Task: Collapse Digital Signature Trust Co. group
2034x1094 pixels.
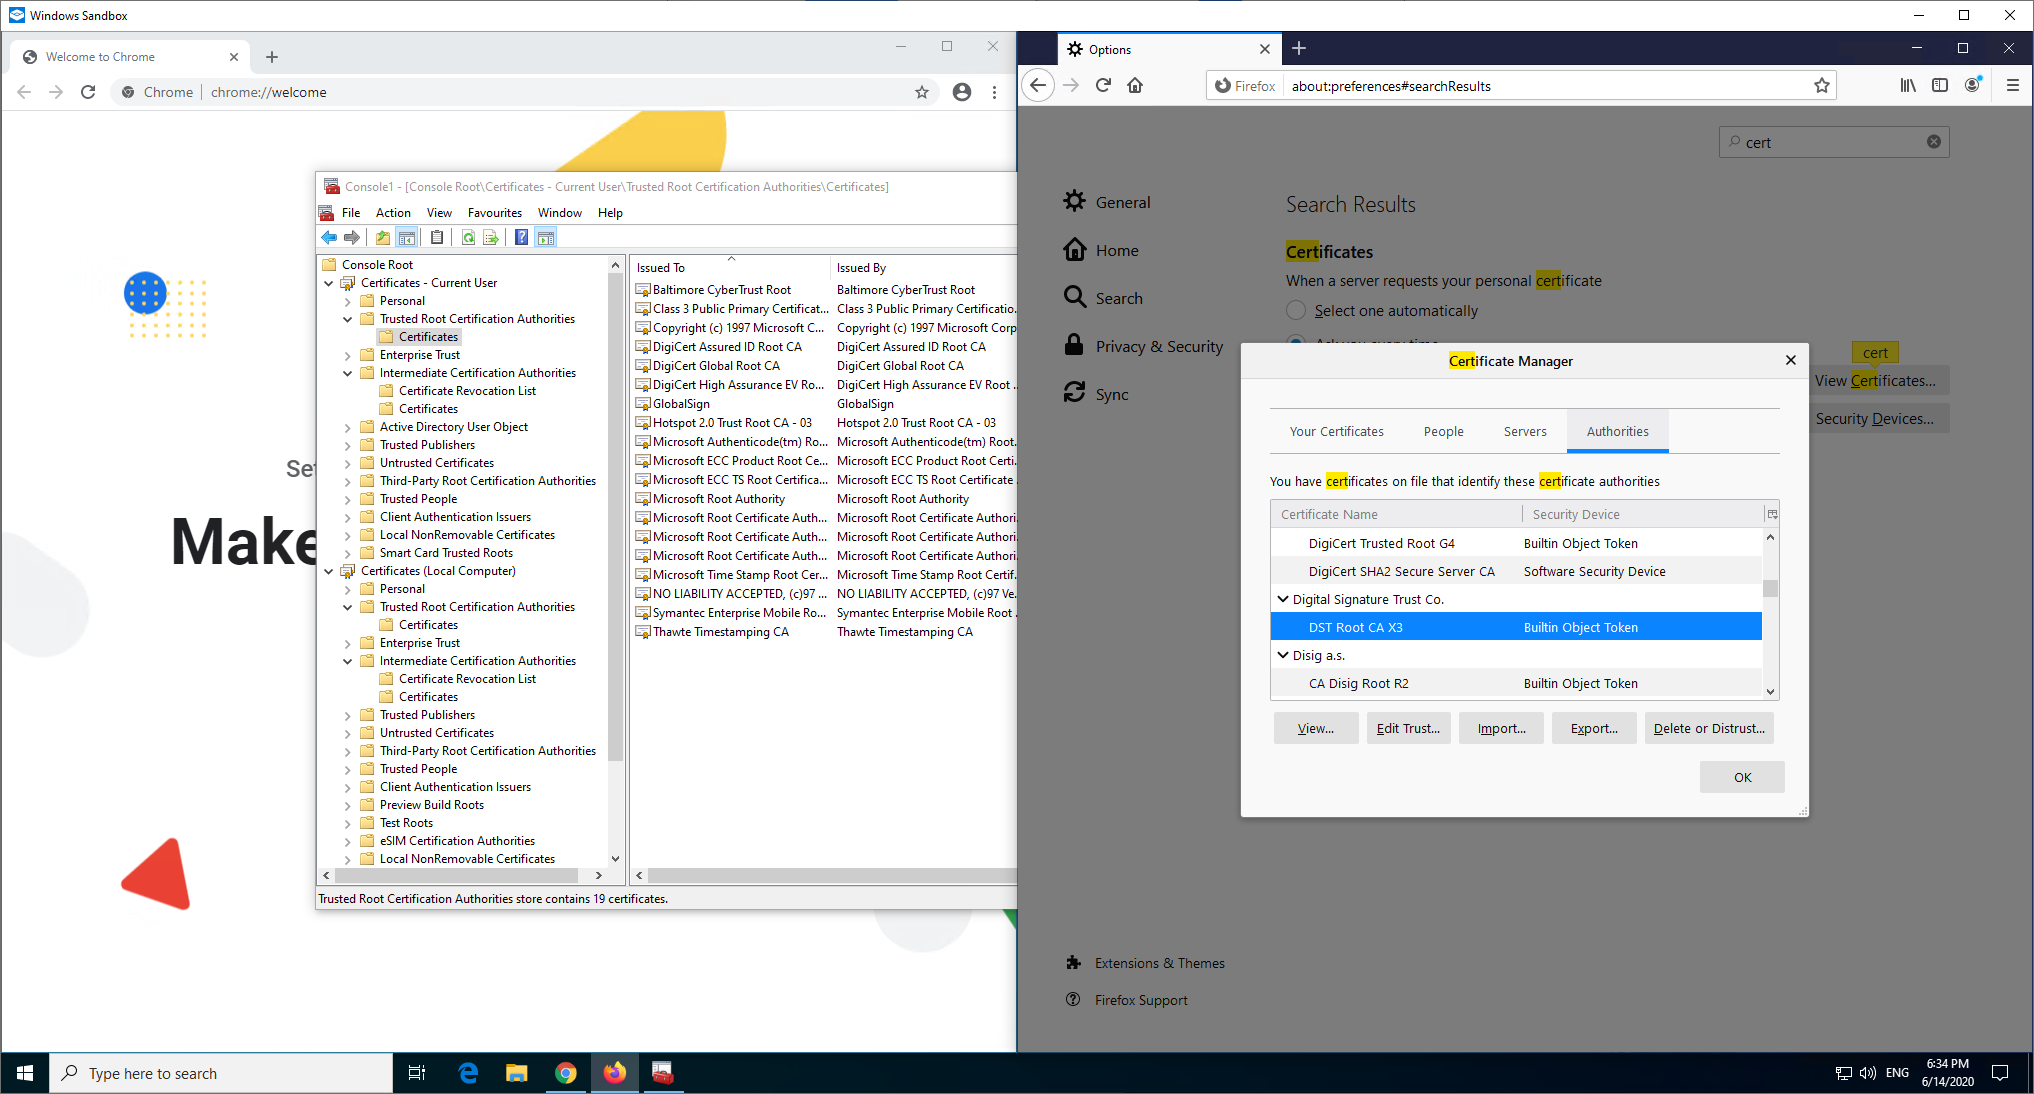Action: click(x=1283, y=599)
